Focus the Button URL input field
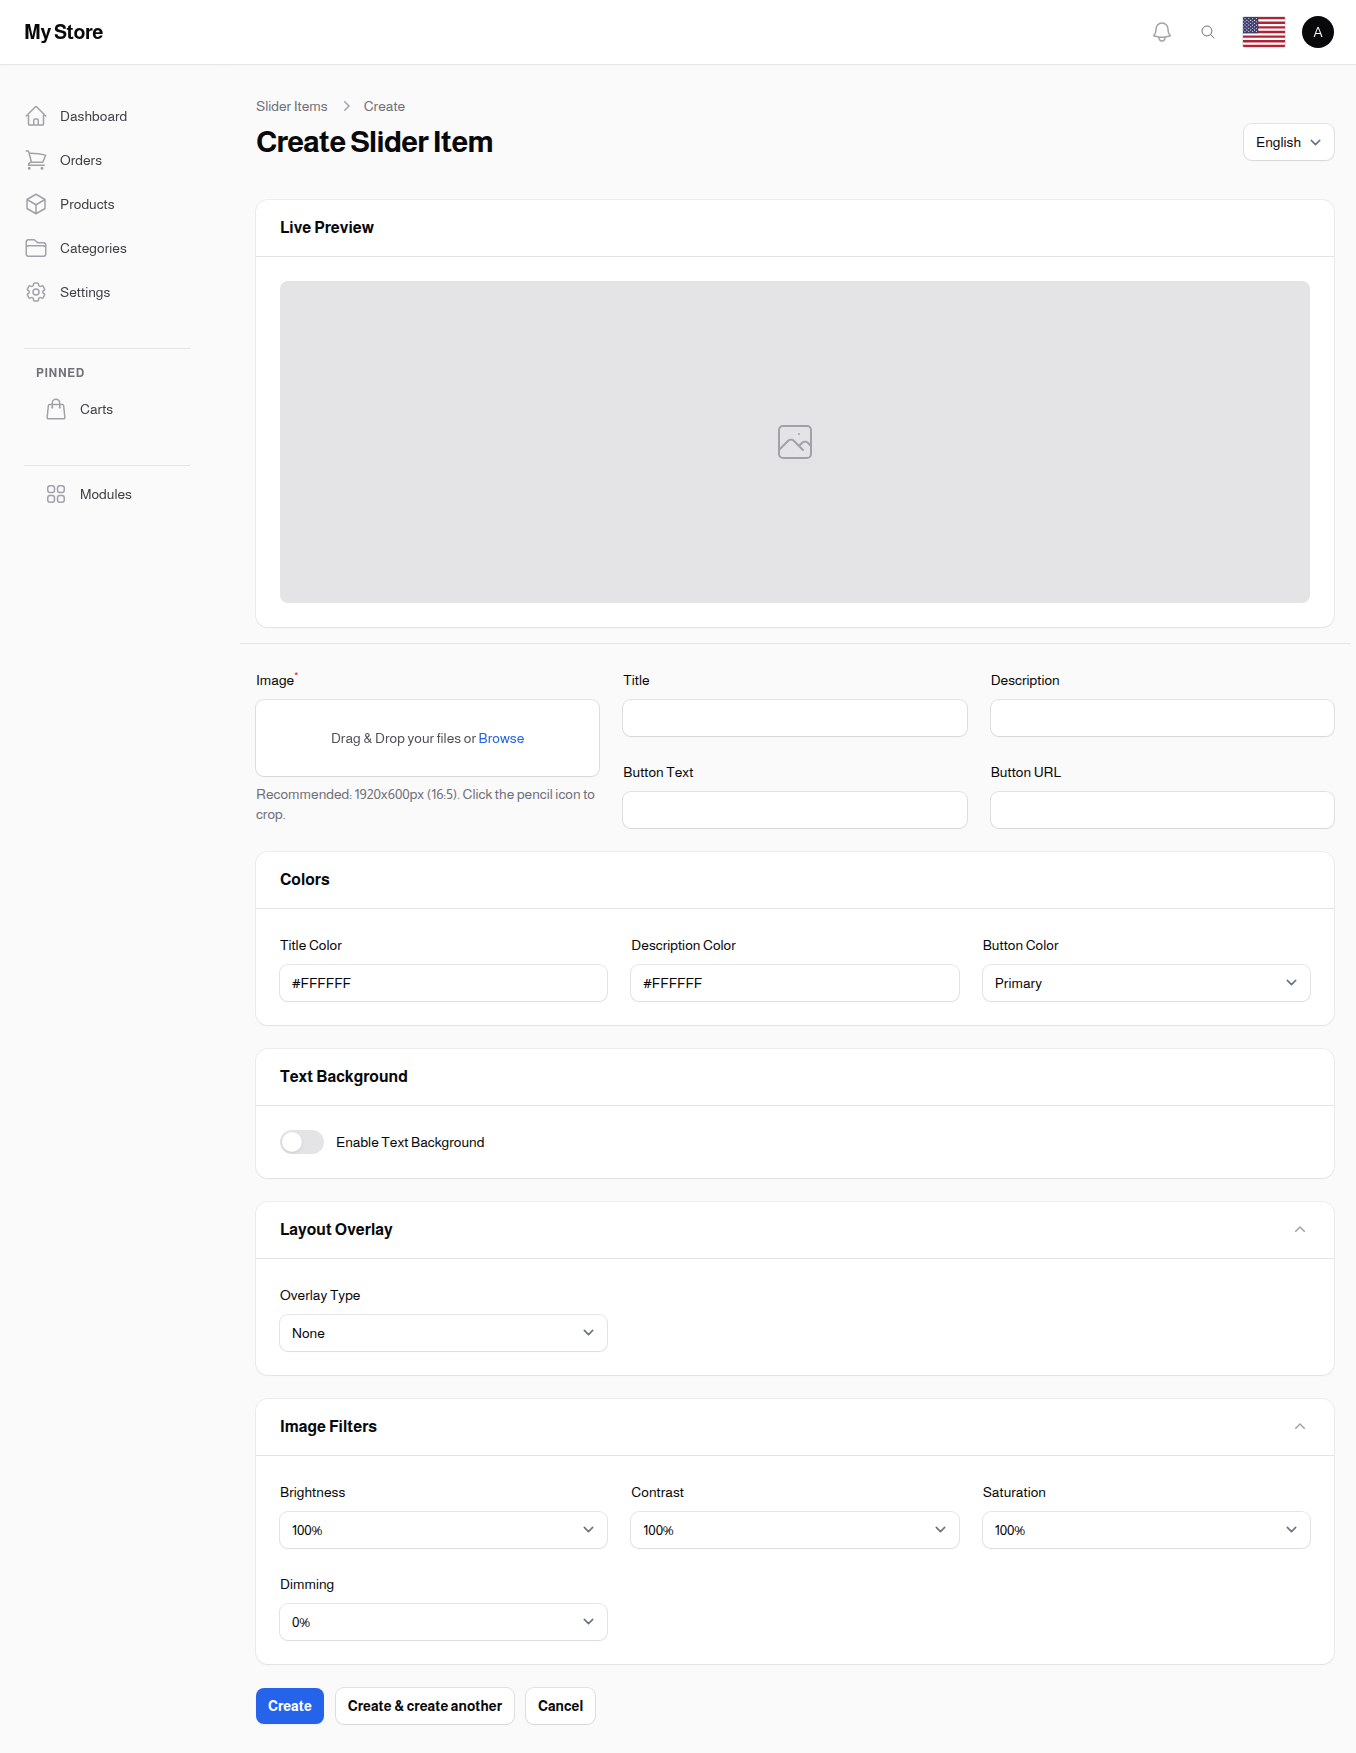 (x=1162, y=810)
